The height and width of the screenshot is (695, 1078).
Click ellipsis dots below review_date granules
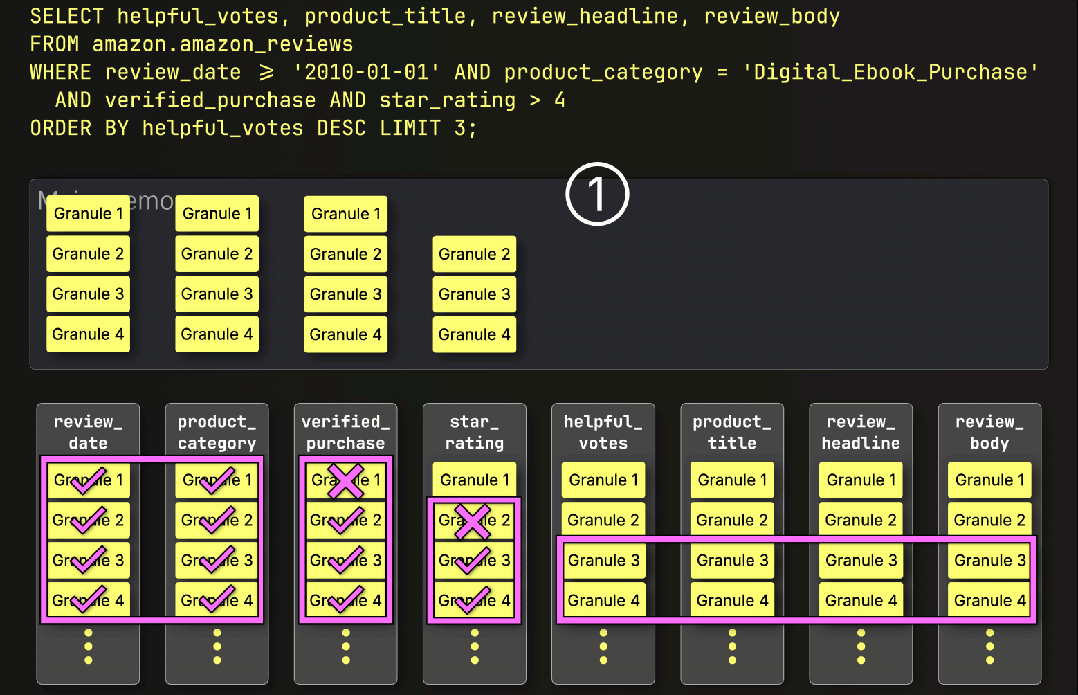click(88, 646)
